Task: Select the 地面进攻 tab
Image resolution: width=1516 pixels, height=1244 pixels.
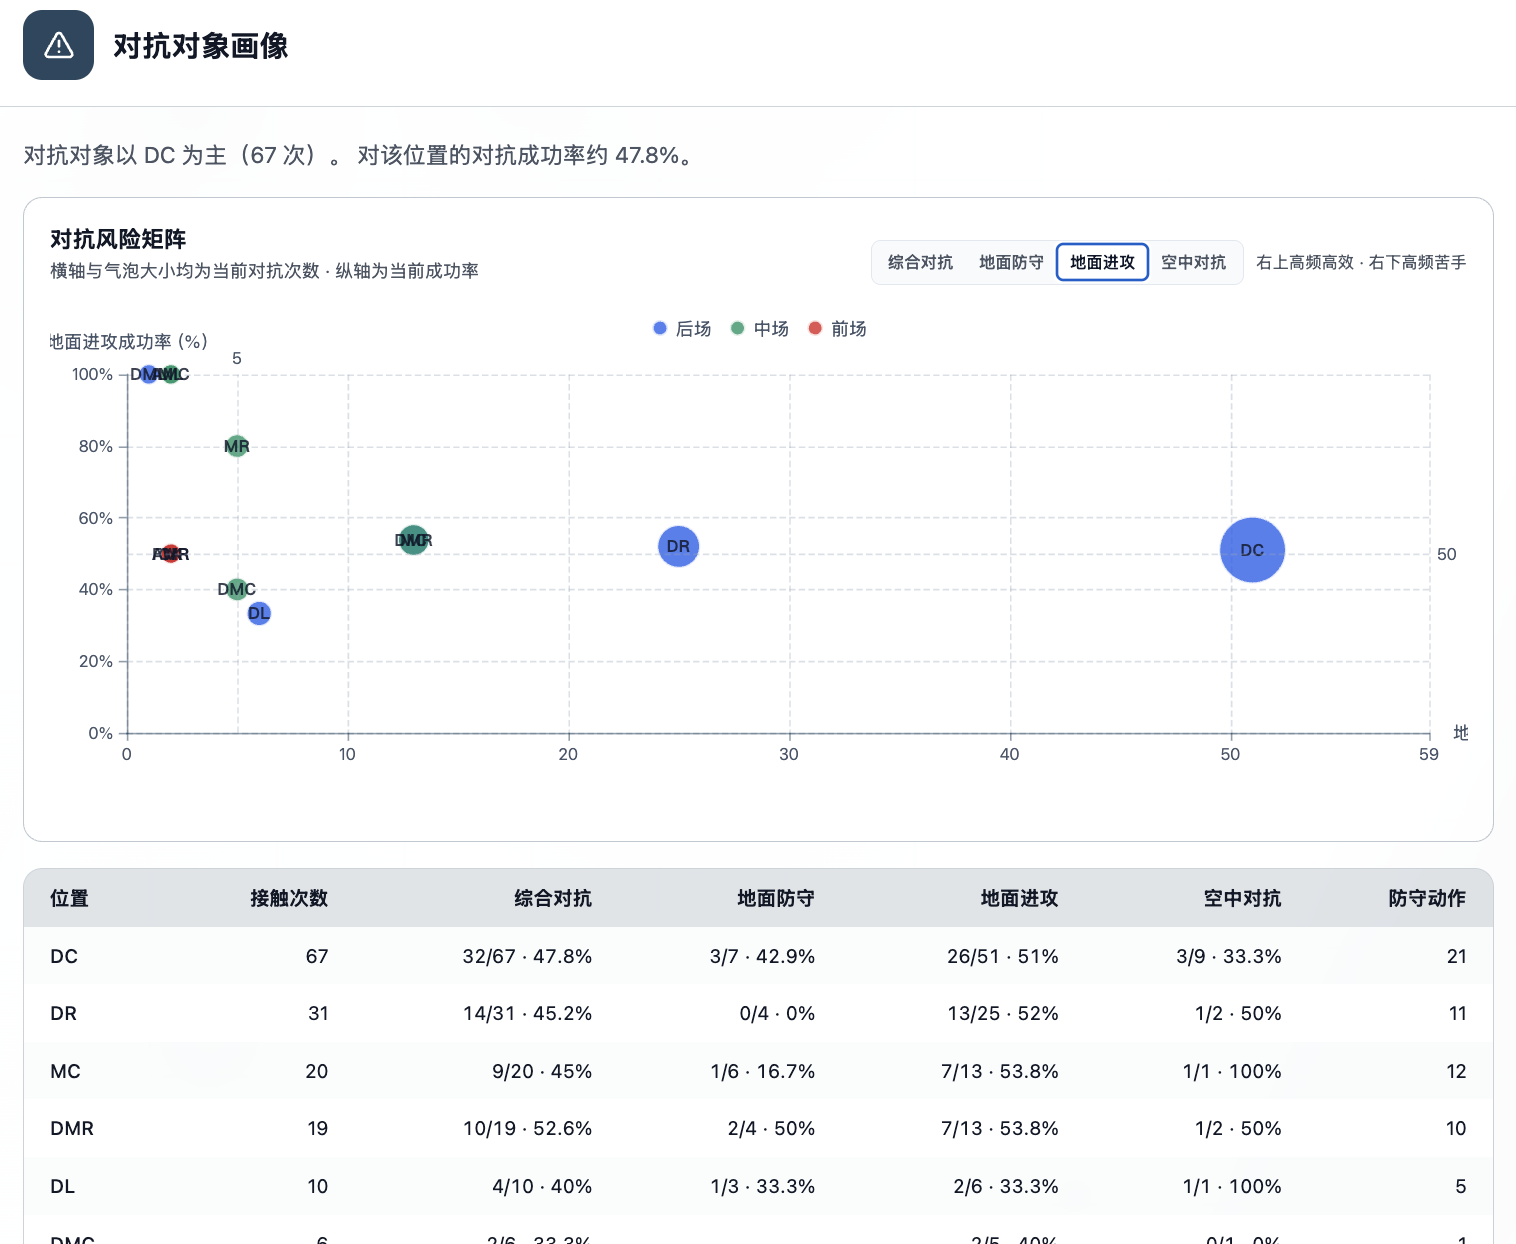Action: coord(1102,262)
